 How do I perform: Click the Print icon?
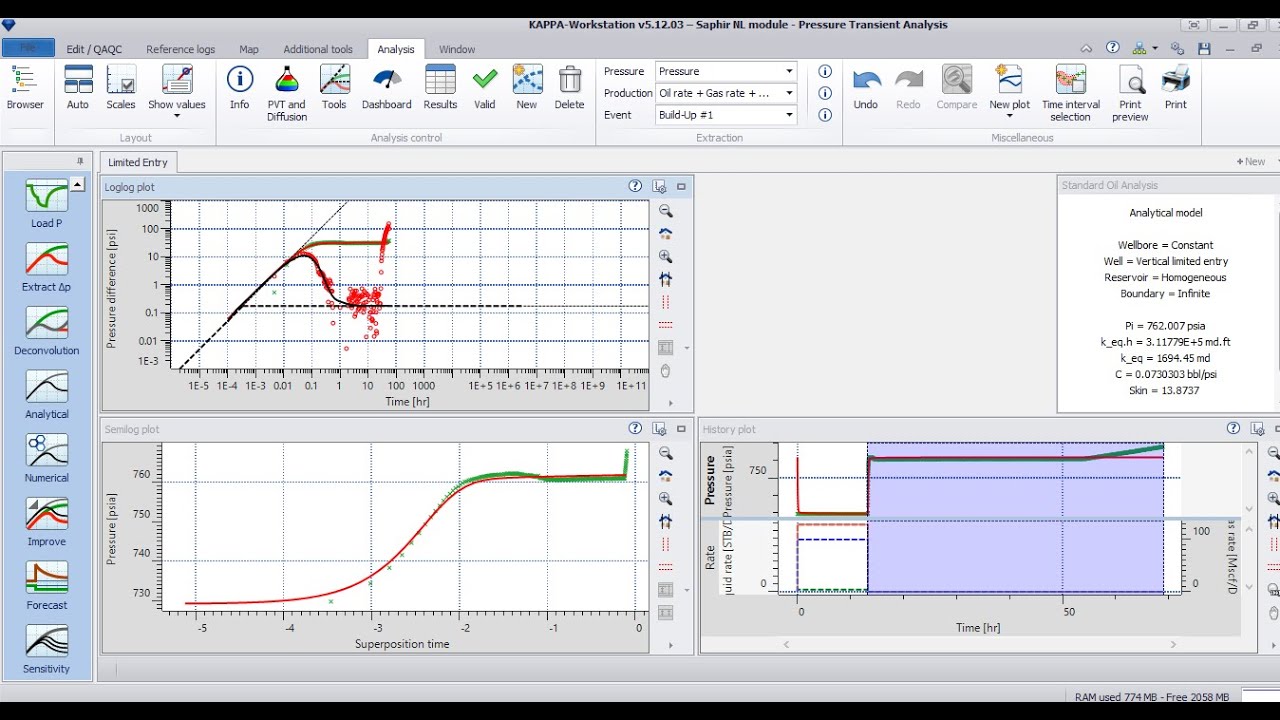1176,80
